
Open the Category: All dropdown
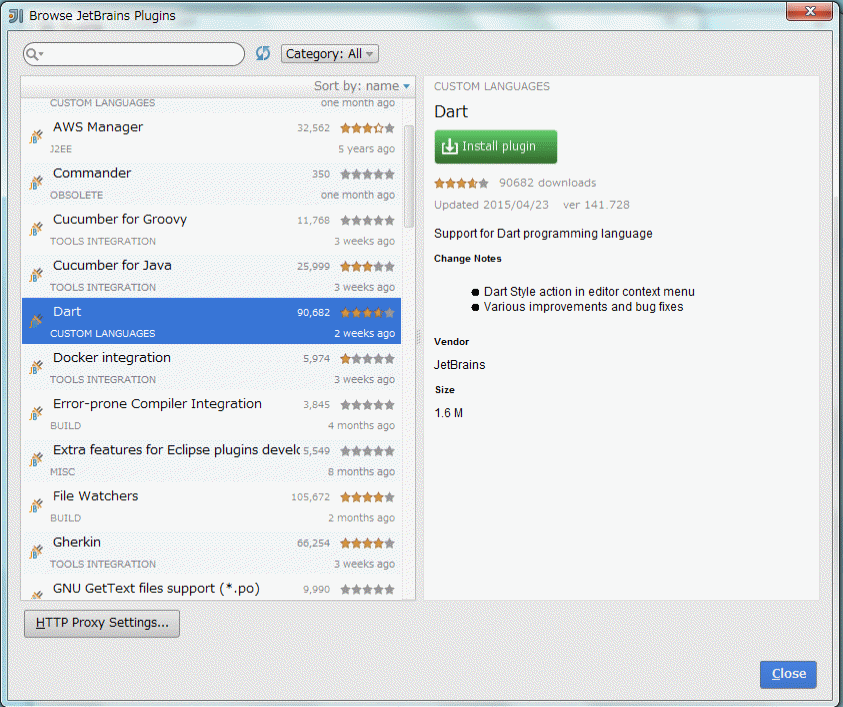[329, 54]
